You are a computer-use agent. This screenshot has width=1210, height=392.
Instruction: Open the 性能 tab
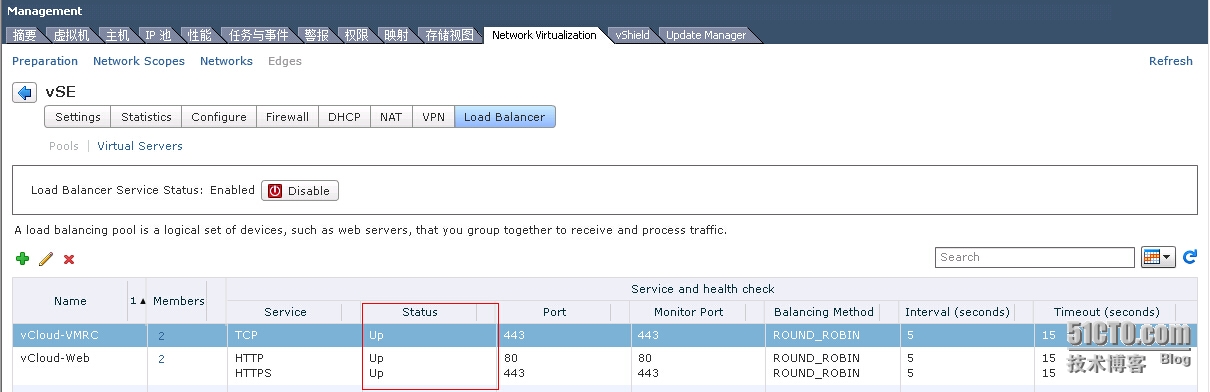click(x=199, y=35)
